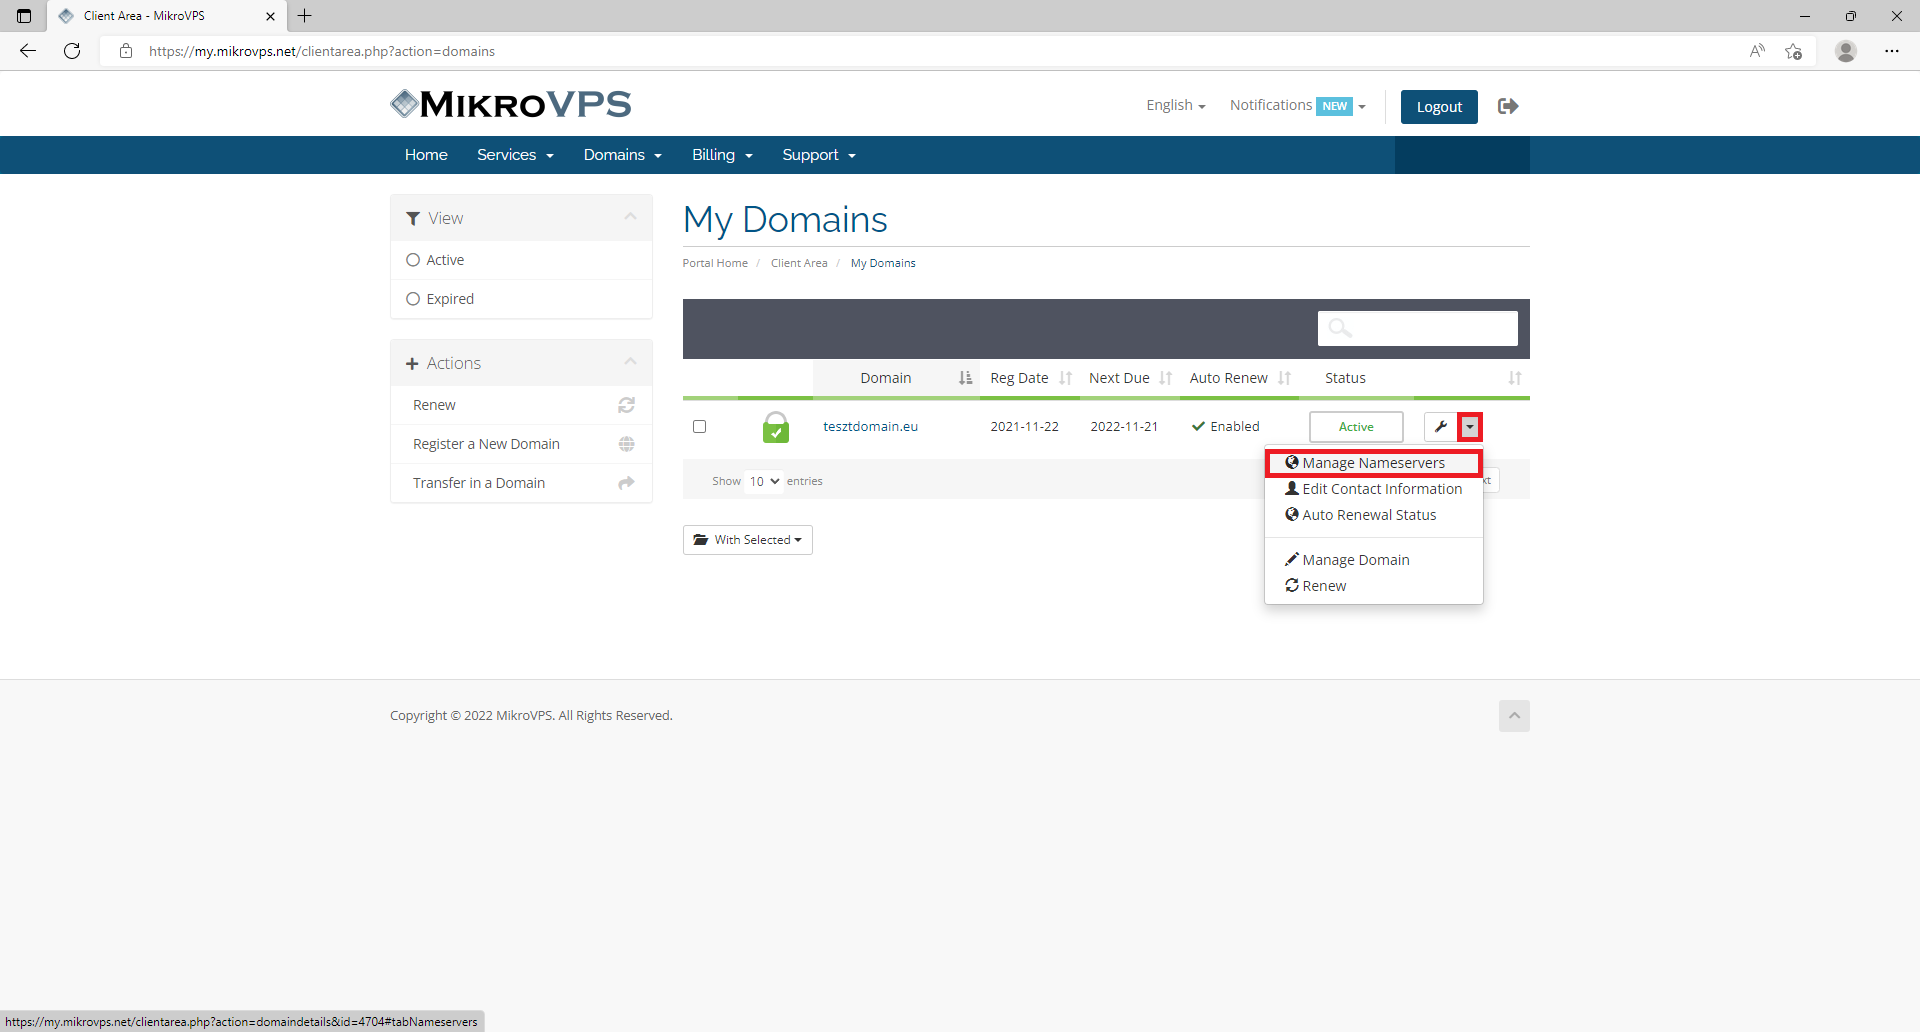
Task: Open browser Settings and more menu
Action: click(x=1892, y=51)
